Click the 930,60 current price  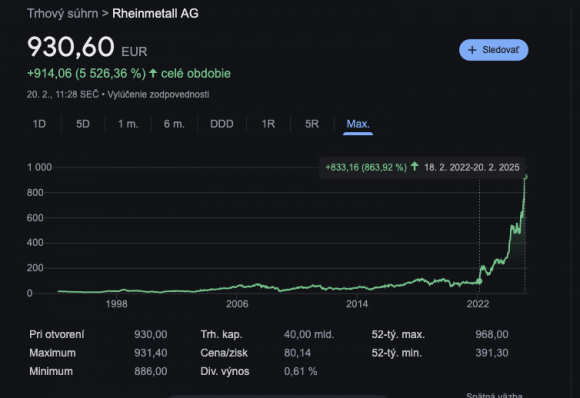[x=71, y=47]
